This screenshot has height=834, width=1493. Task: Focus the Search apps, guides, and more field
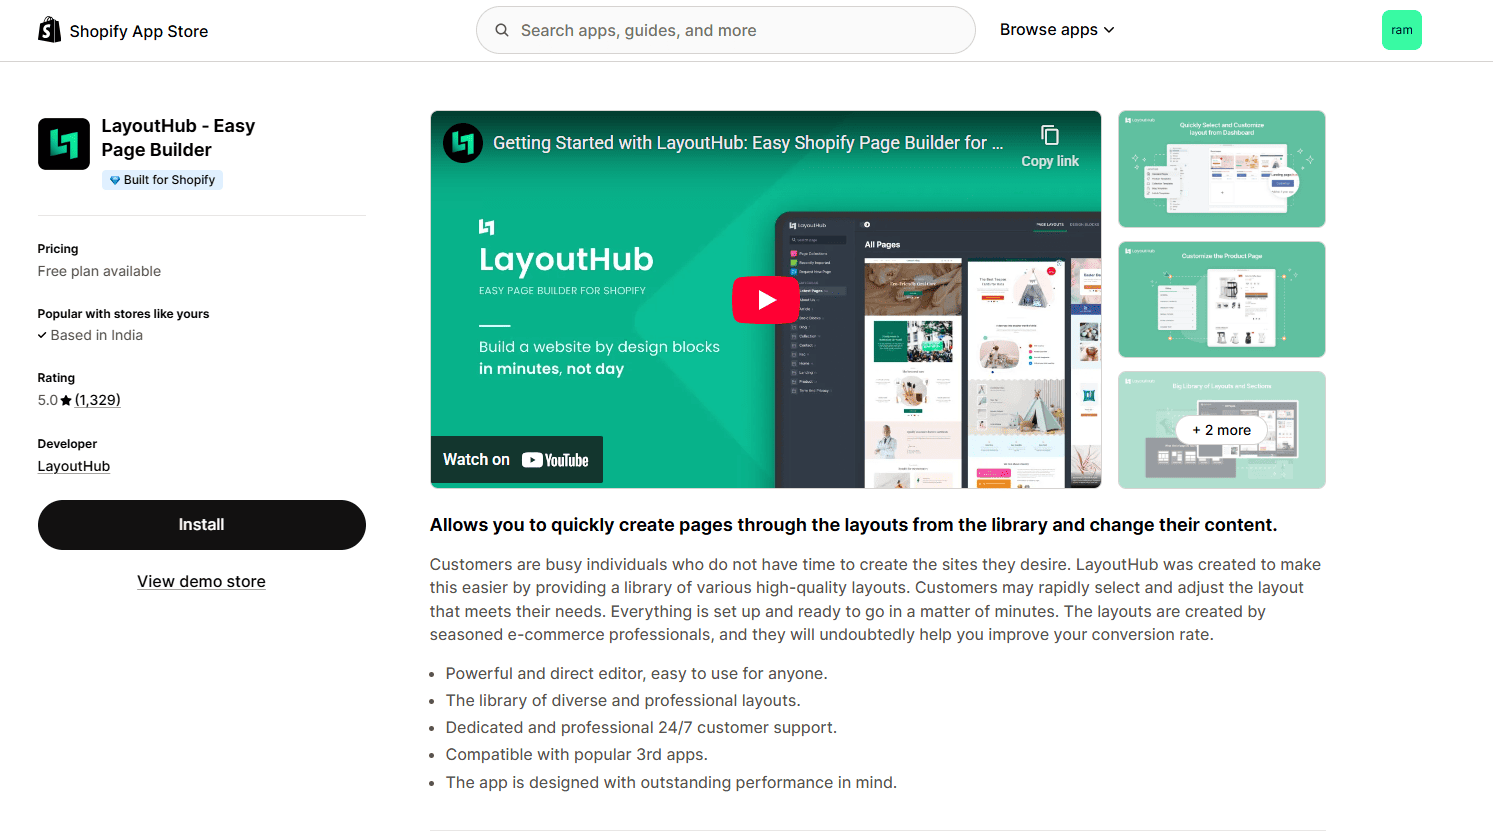(726, 30)
